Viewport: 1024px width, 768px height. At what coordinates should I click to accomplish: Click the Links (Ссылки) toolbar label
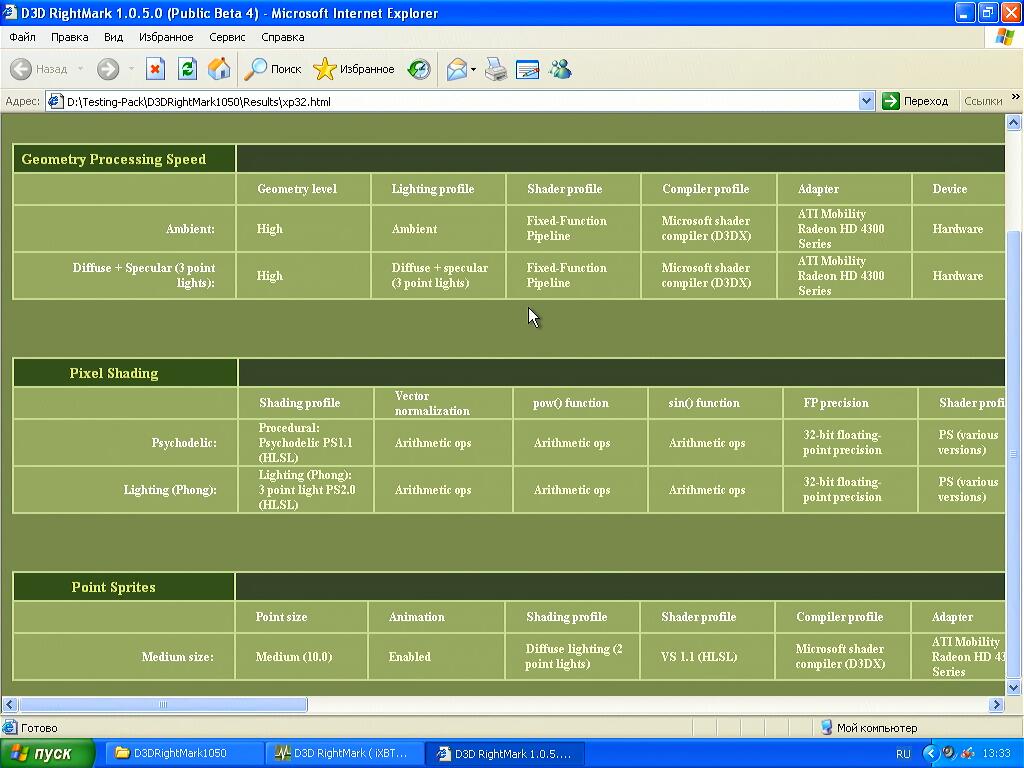(x=983, y=101)
